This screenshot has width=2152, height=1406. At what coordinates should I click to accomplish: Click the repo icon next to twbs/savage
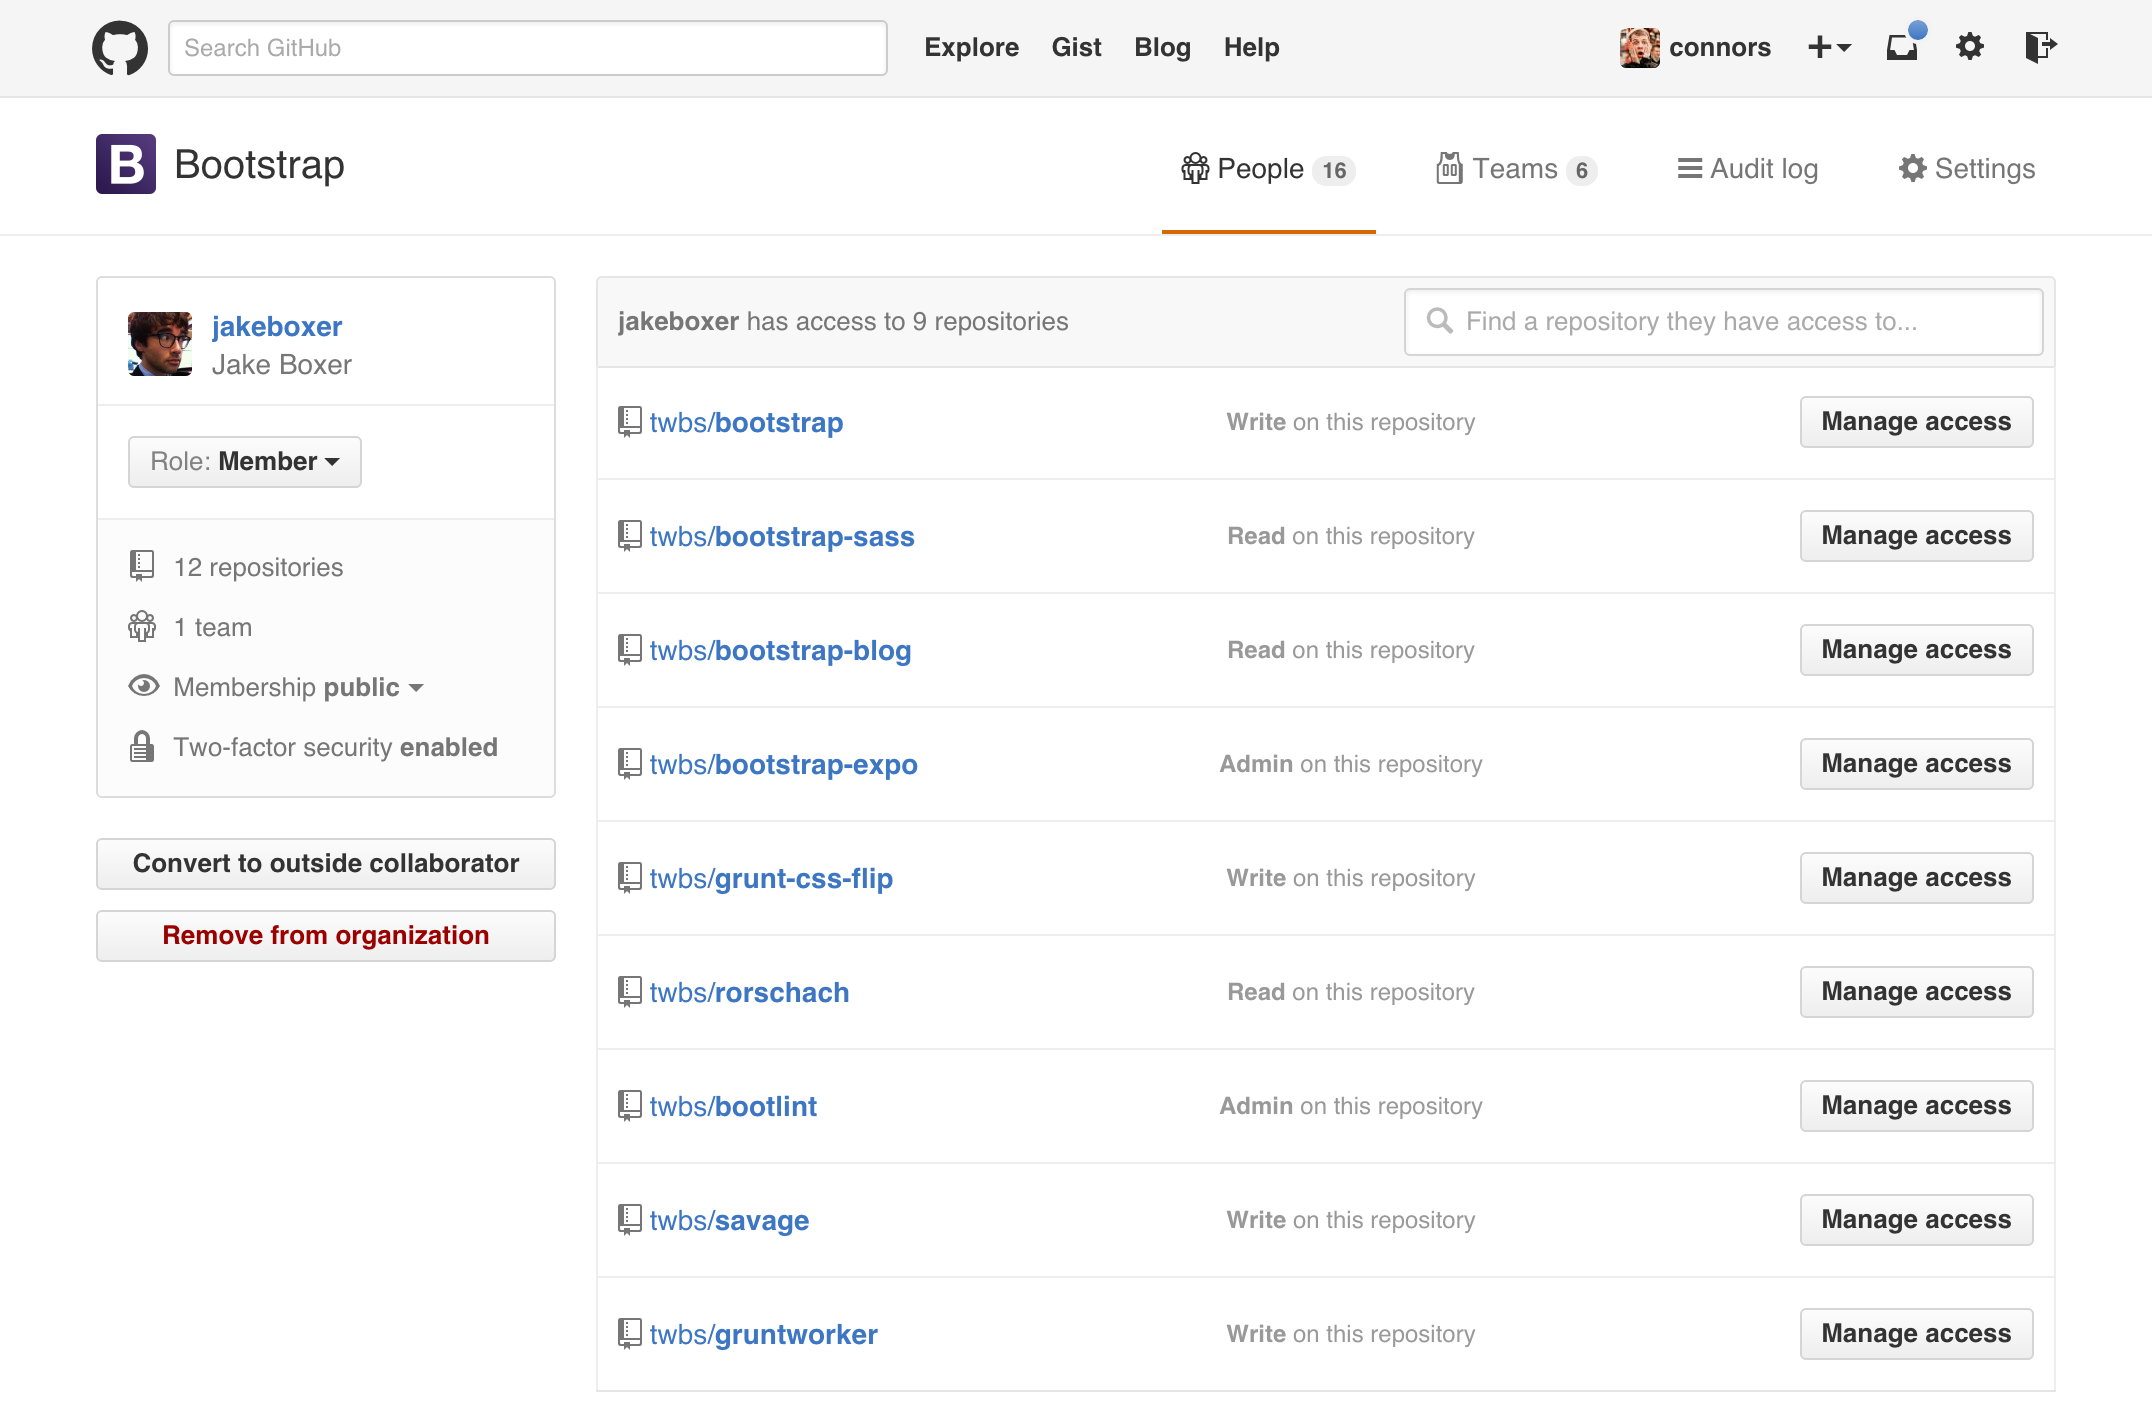click(x=629, y=1219)
